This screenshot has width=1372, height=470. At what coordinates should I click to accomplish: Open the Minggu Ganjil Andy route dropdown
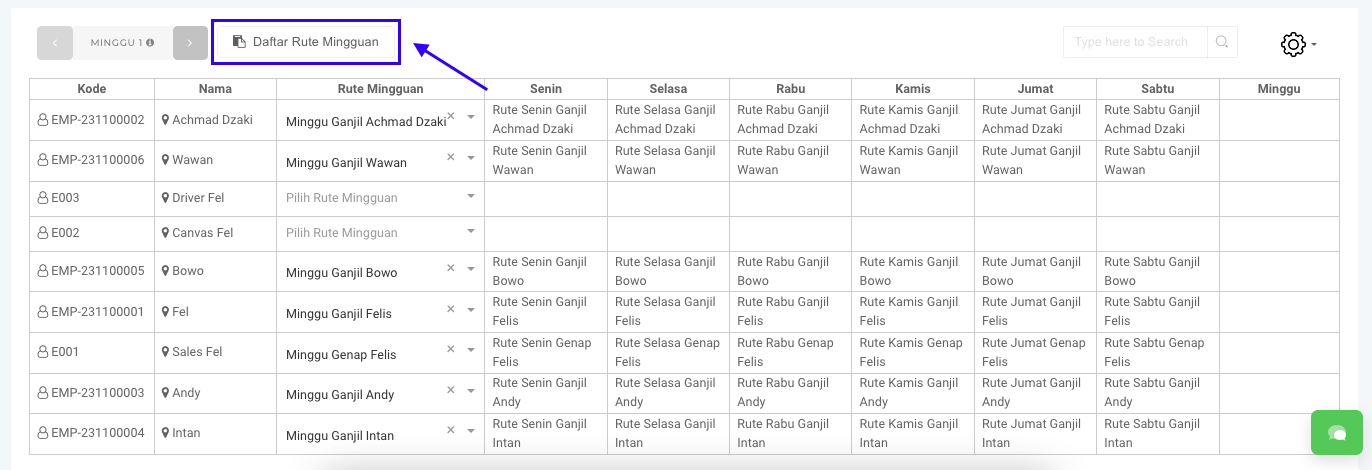[x=471, y=390]
